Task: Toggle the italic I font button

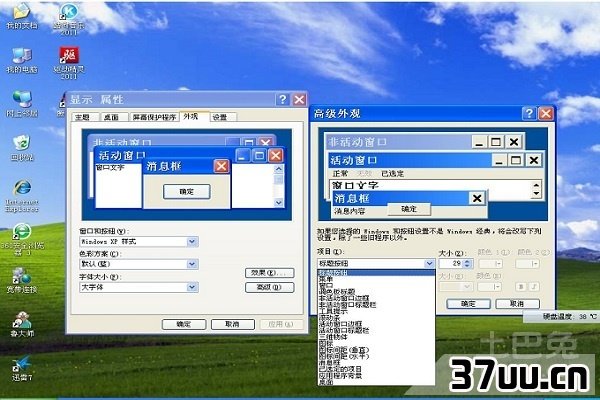Action: tap(535, 287)
